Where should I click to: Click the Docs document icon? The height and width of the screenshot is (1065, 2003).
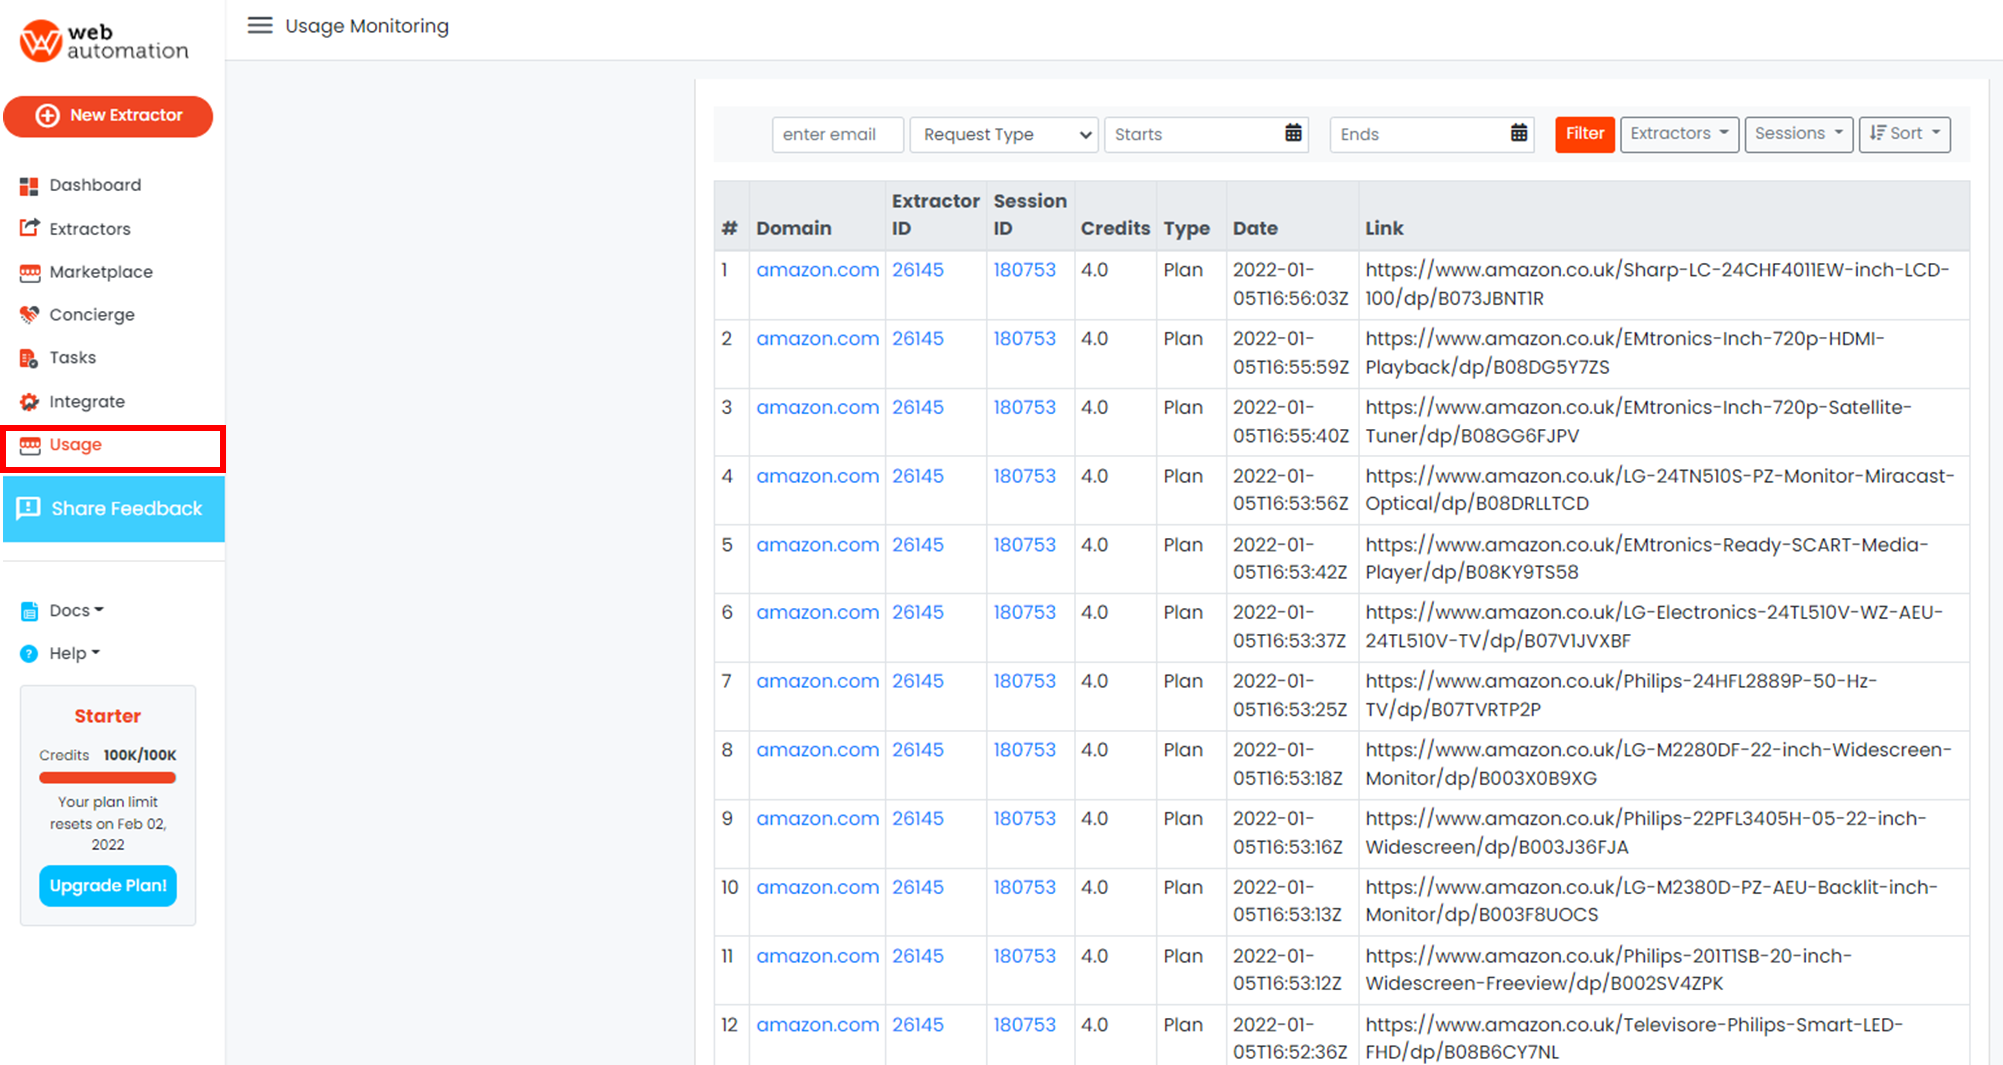[x=29, y=611]
